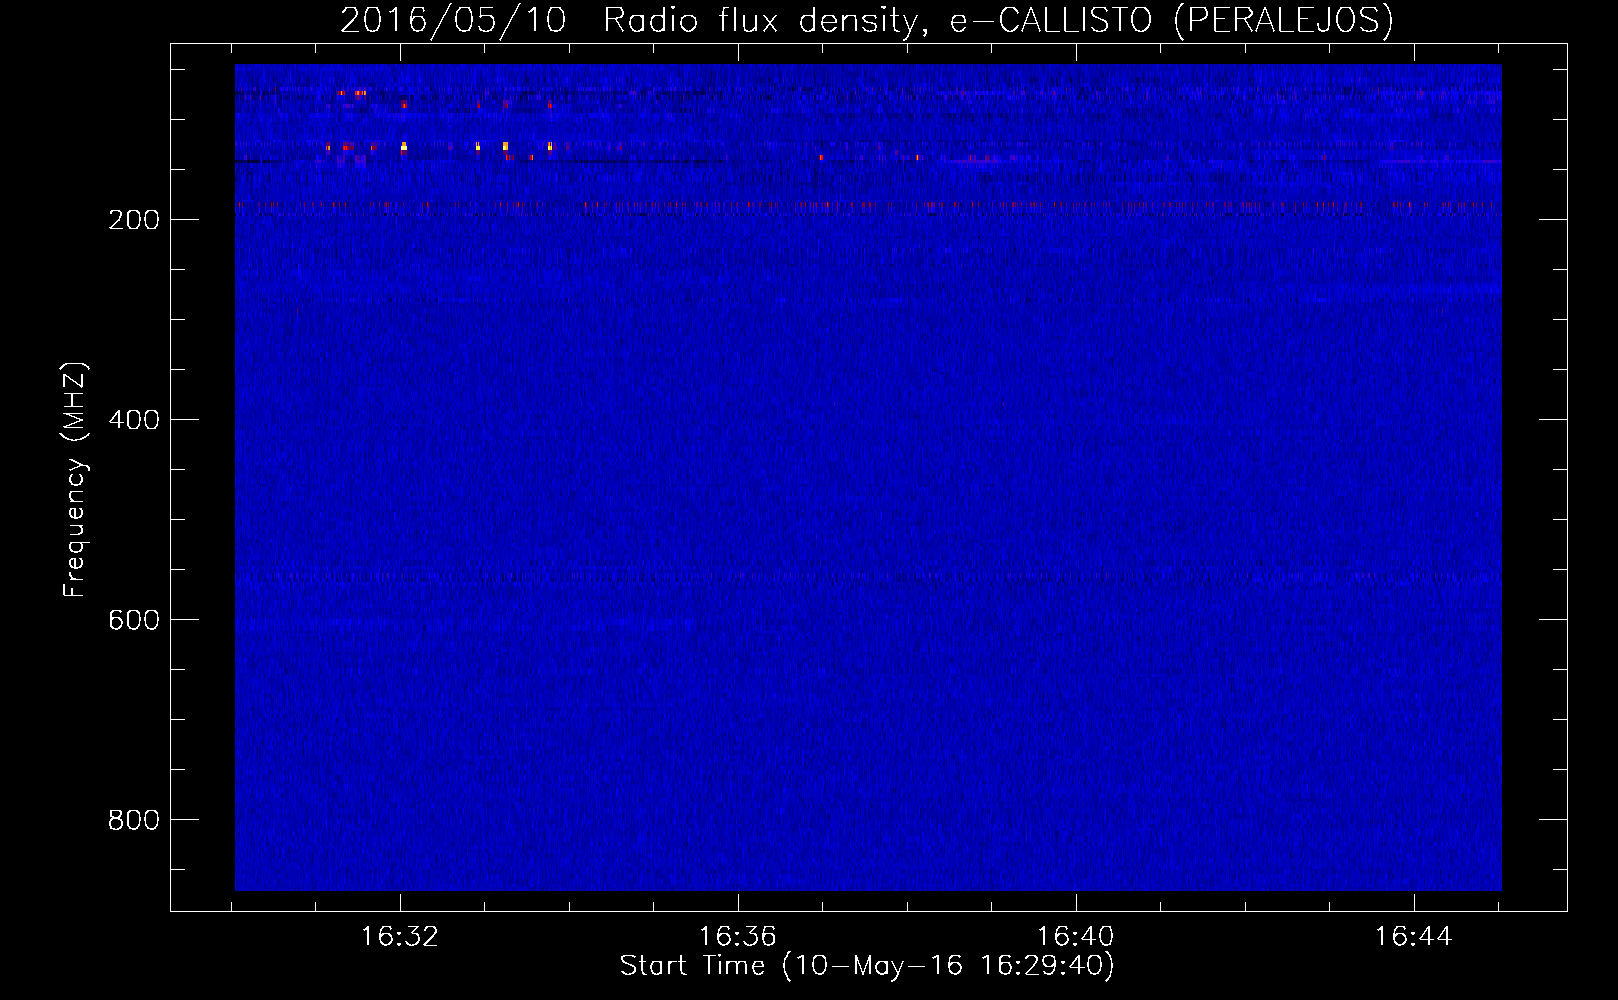Click the 200 frequency tick label
1618x1000 pixels.
[x=134, y=220]
